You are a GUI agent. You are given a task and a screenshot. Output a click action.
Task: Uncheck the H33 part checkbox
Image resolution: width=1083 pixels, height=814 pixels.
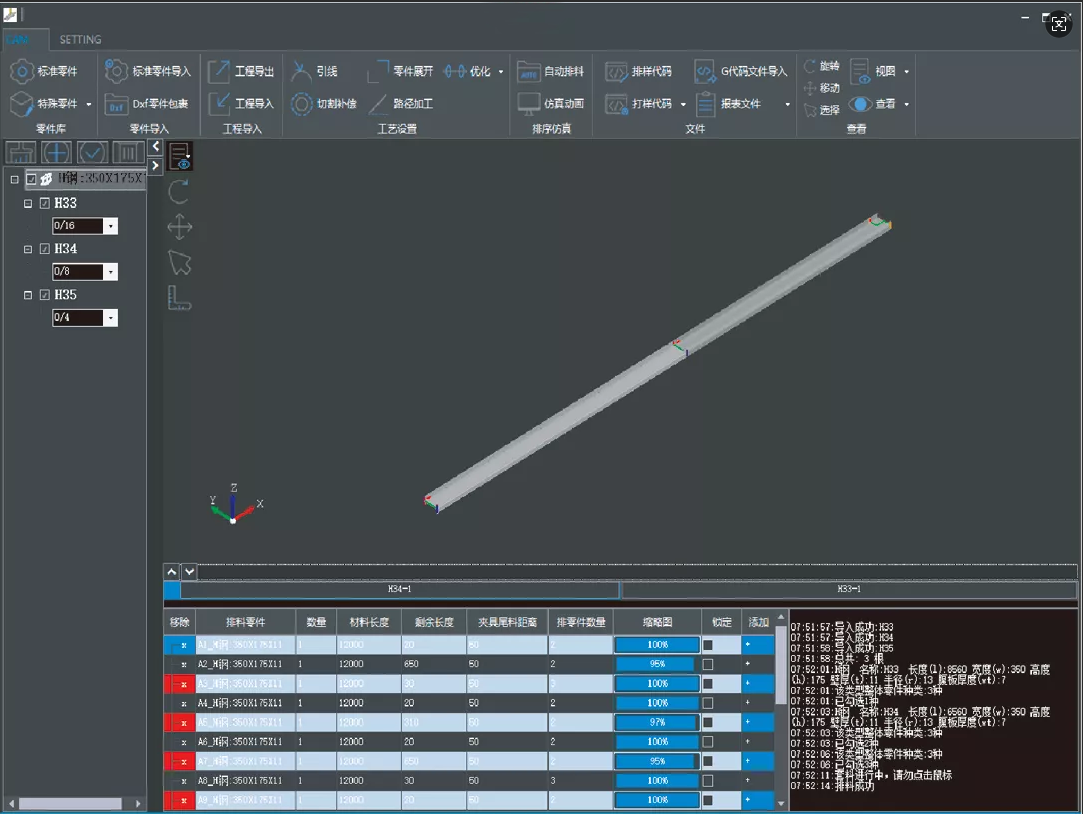coord(45,203)
